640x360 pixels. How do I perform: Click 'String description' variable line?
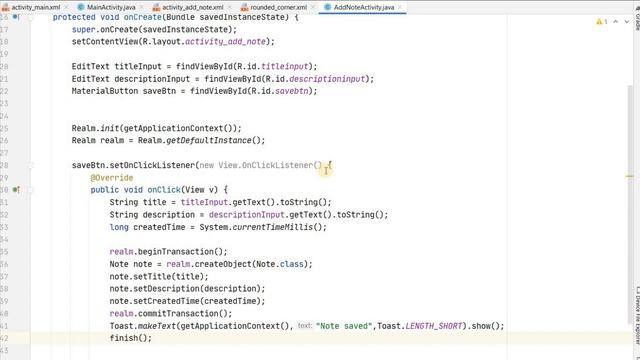pos(152,215)
